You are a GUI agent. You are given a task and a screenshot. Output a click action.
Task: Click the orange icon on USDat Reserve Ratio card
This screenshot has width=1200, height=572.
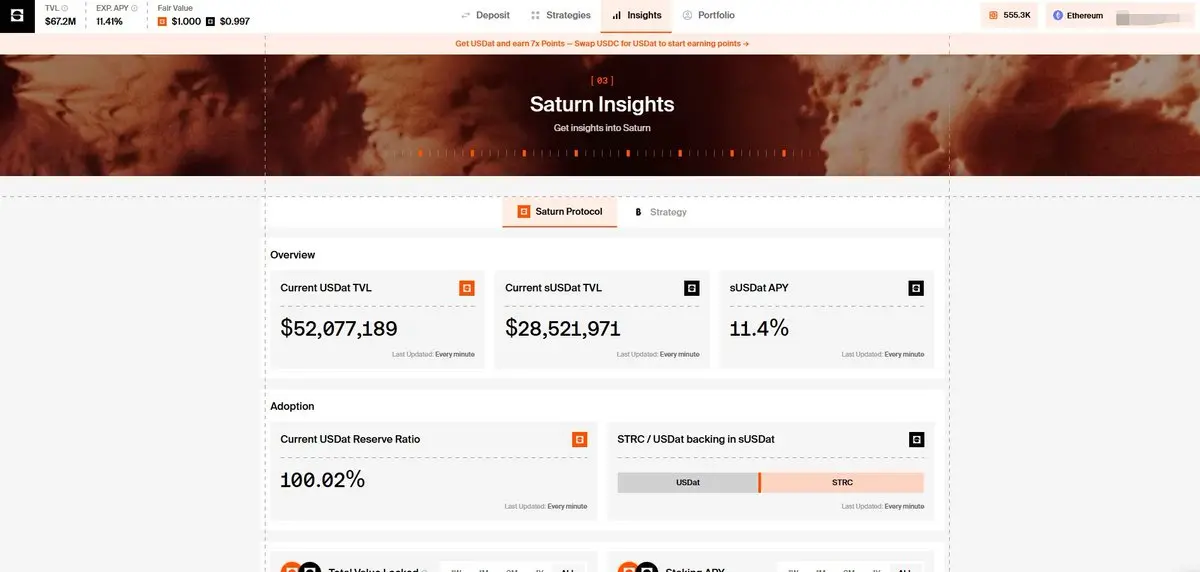point(579,439)
